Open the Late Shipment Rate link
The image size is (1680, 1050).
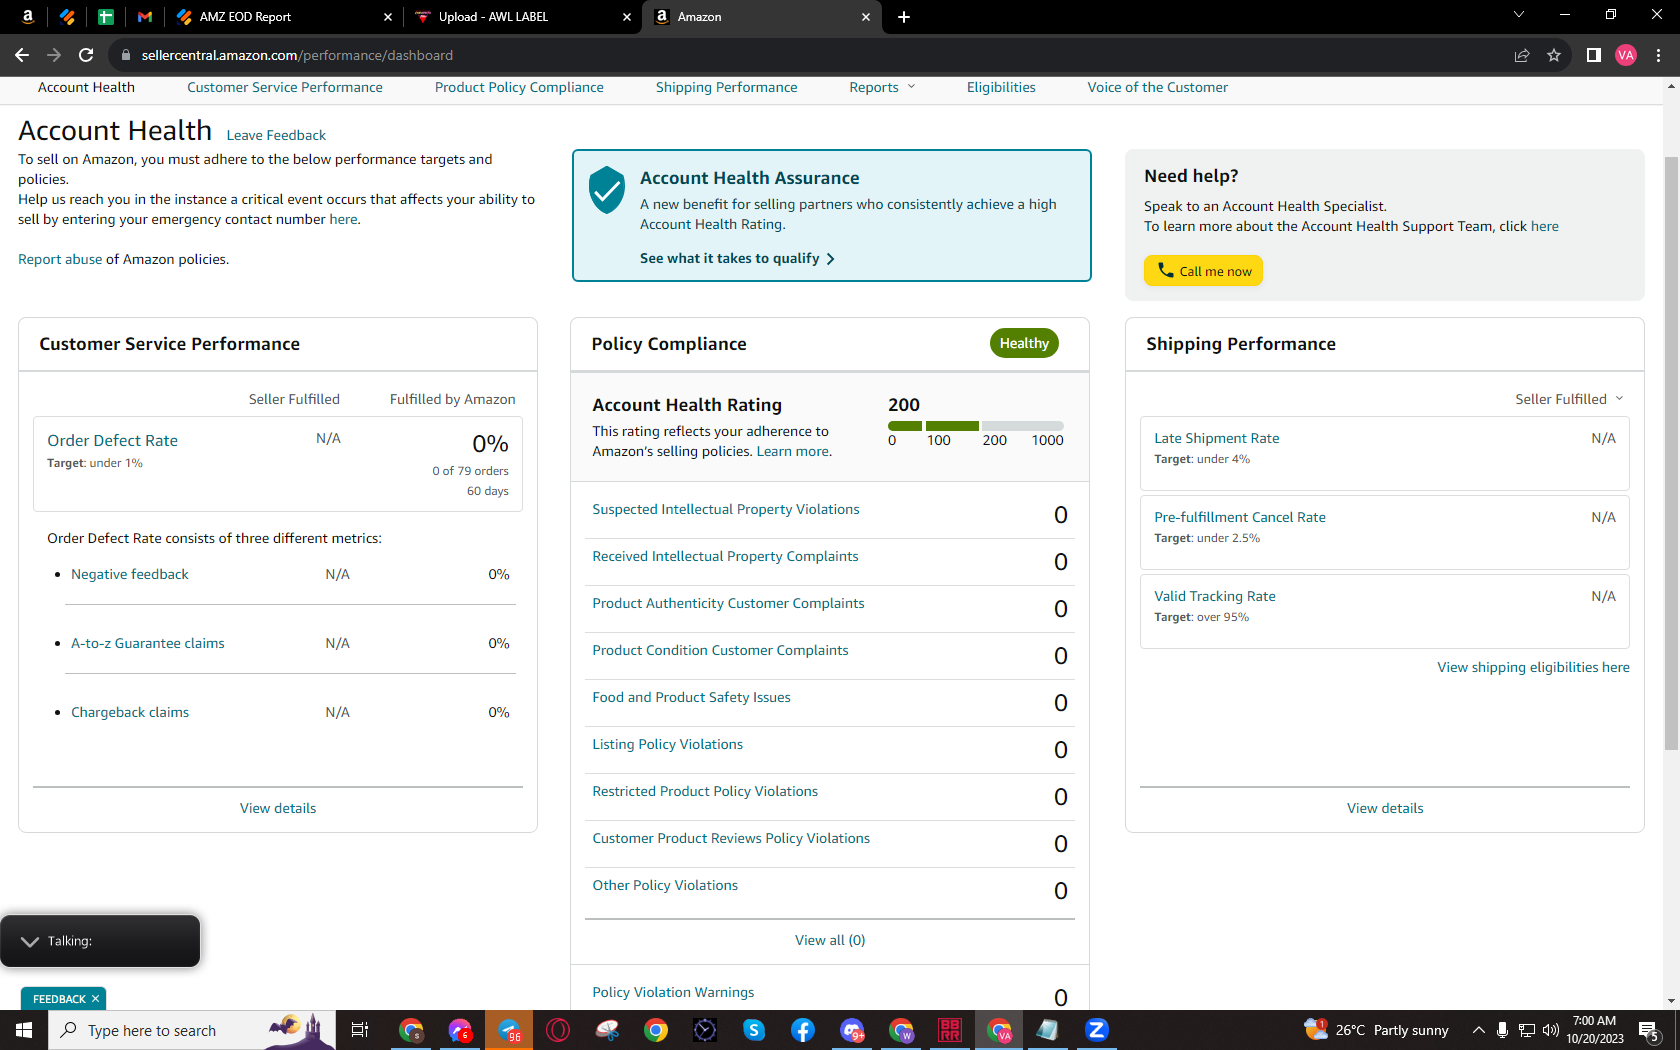coord(1217,438)
